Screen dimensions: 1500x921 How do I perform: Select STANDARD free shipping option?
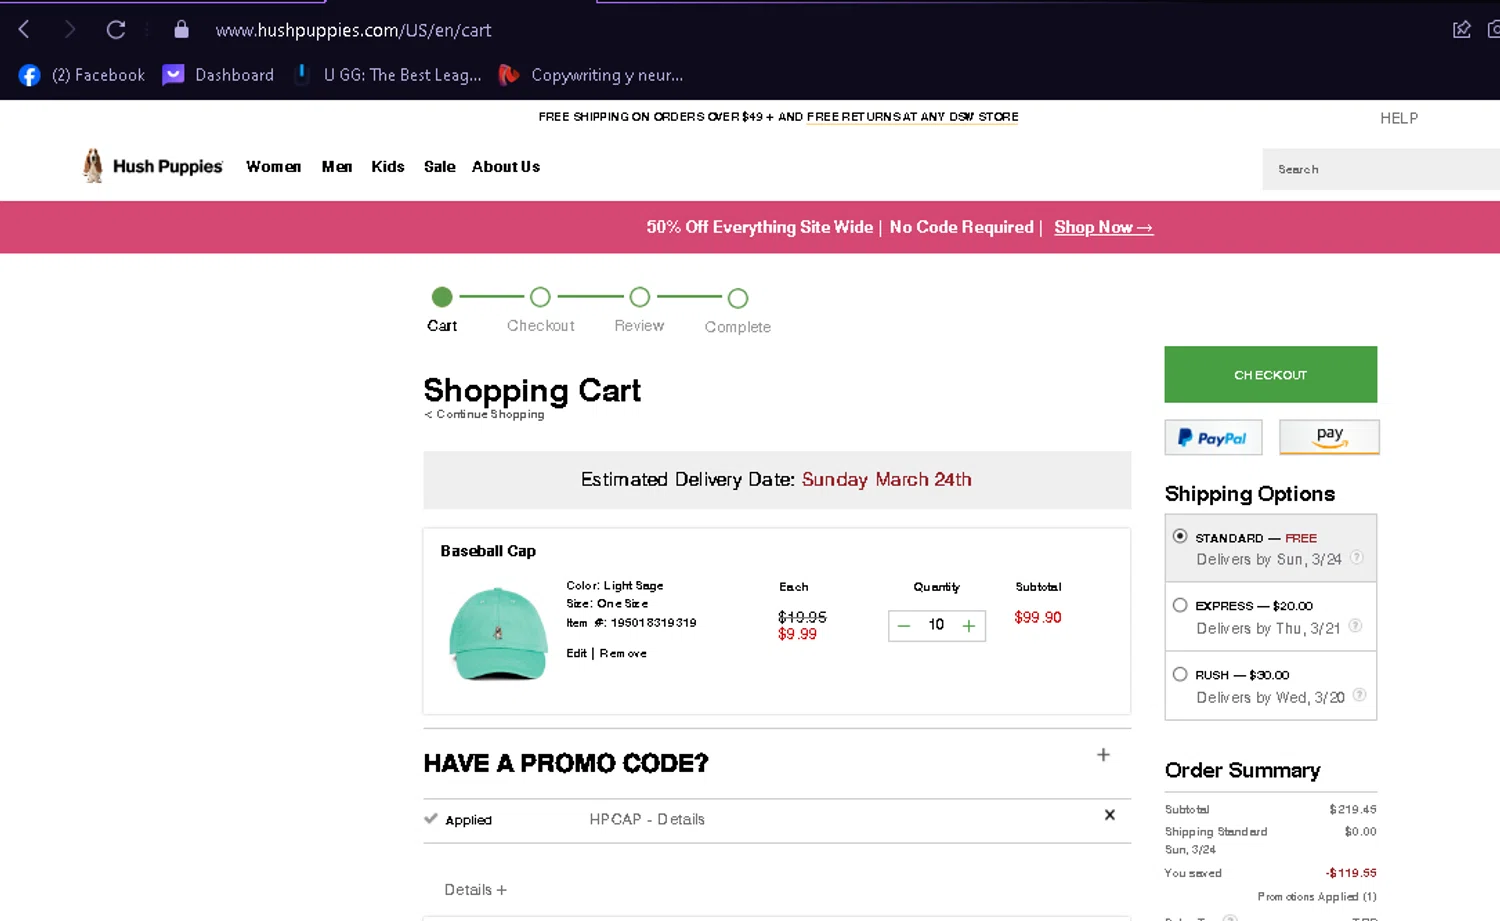1180,537
